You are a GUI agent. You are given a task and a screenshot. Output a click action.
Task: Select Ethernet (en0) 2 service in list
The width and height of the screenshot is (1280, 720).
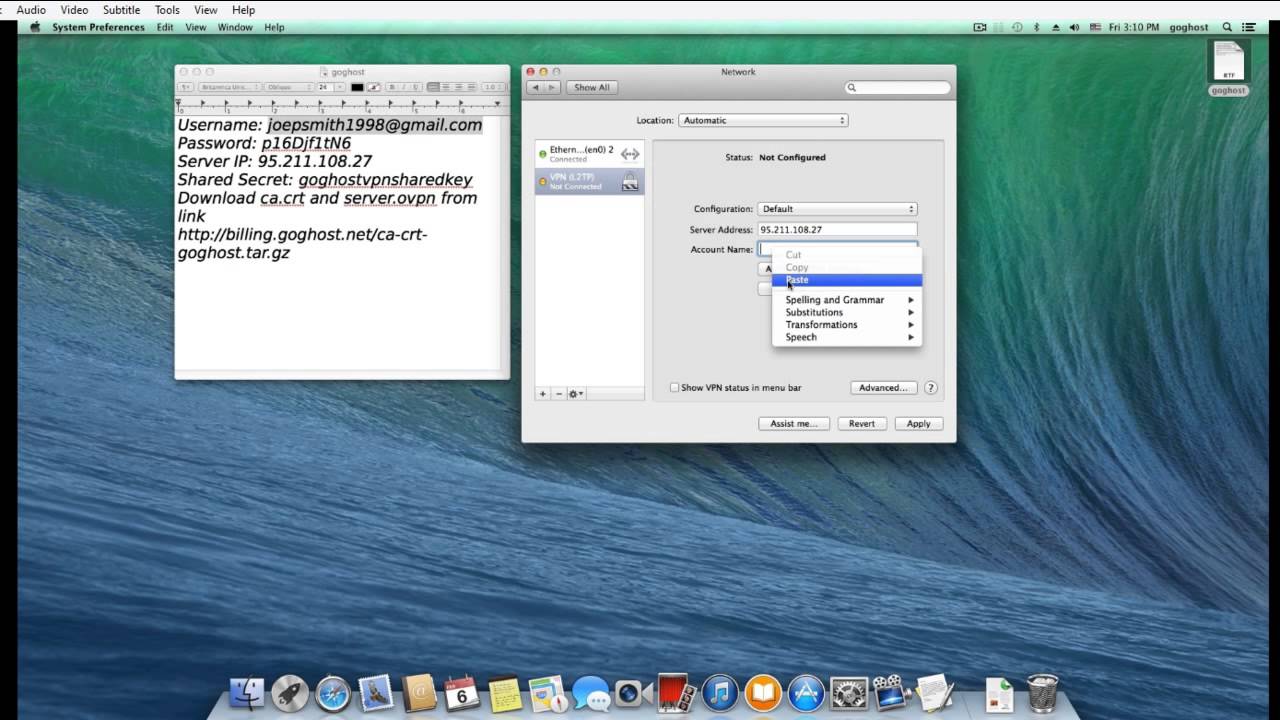[590, 154]
